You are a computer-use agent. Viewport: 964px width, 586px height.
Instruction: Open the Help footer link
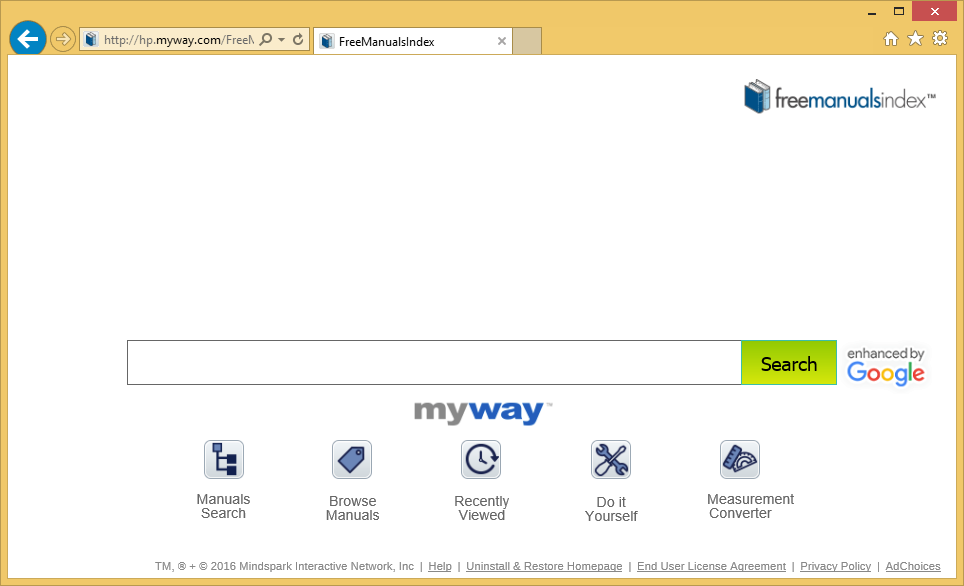pos(440,566)
